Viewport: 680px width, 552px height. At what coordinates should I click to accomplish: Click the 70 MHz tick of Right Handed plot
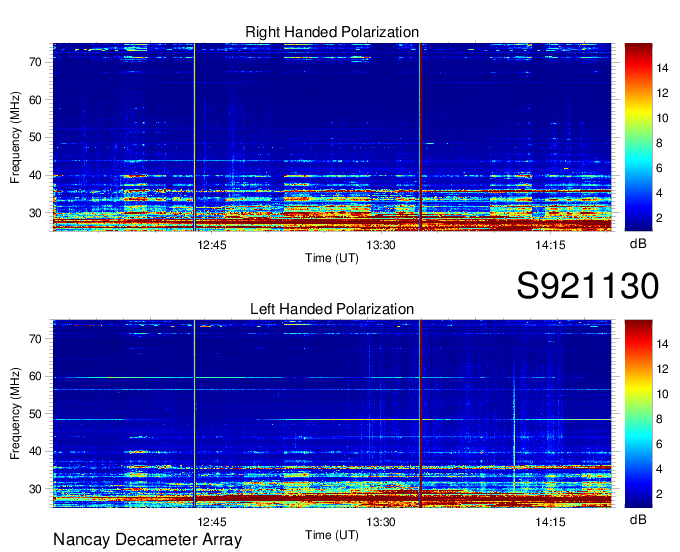[36, 62]
